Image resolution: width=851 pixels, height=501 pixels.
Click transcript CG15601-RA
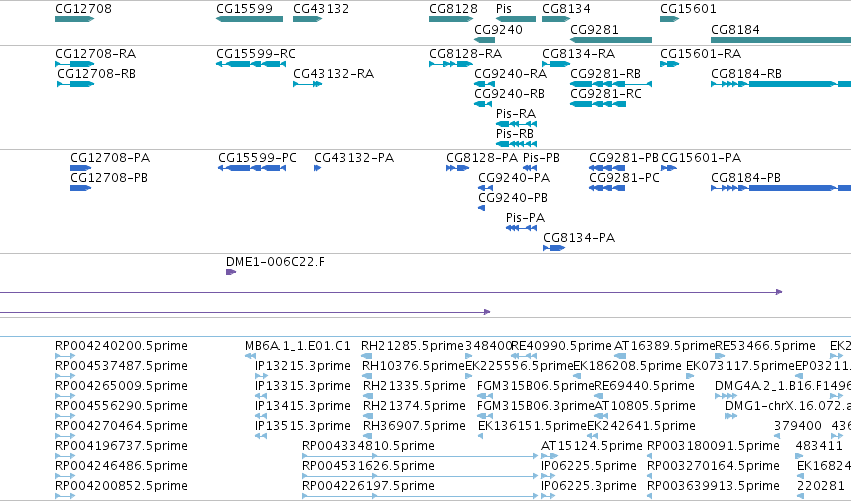[669, 64]
